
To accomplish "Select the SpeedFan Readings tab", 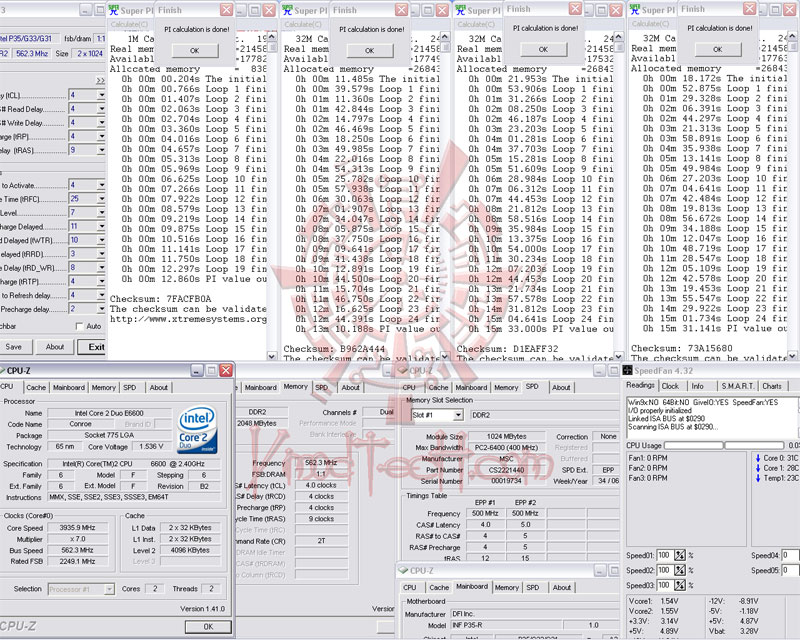I will pyautogui.click(x=640, y=385).
